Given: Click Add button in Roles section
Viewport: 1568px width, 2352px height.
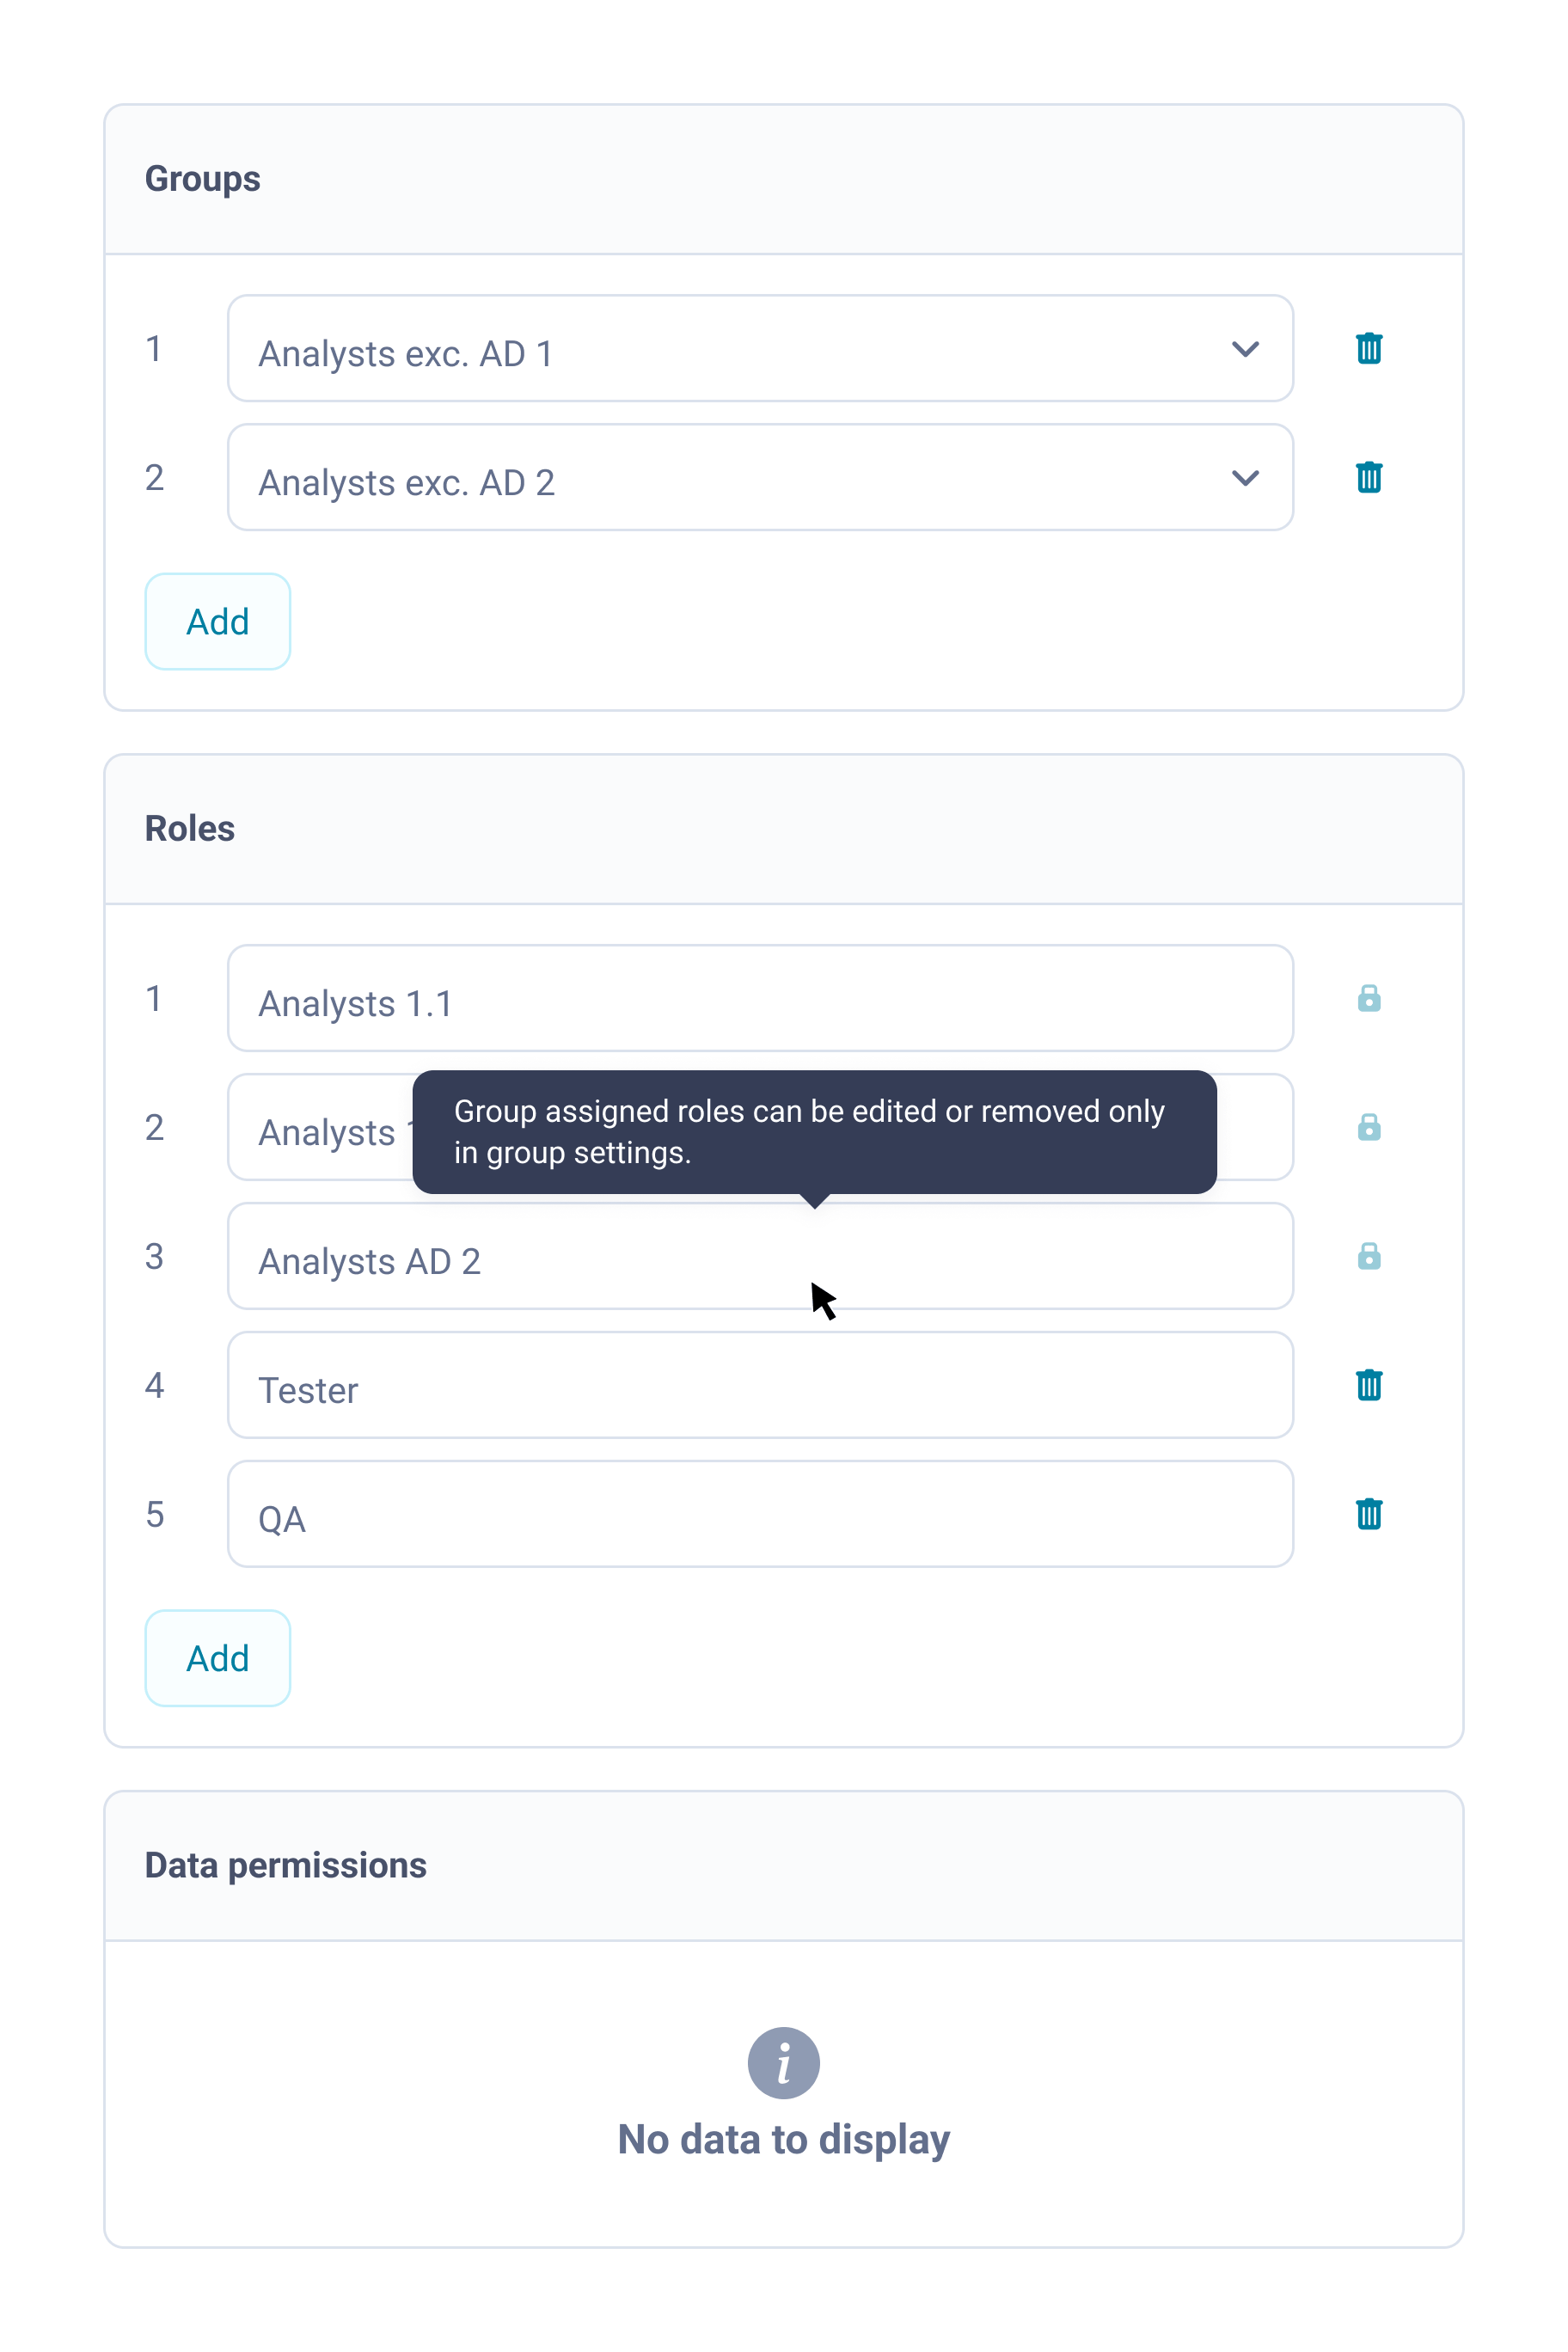Looking at the screenshot, I should click(217, 1658).
